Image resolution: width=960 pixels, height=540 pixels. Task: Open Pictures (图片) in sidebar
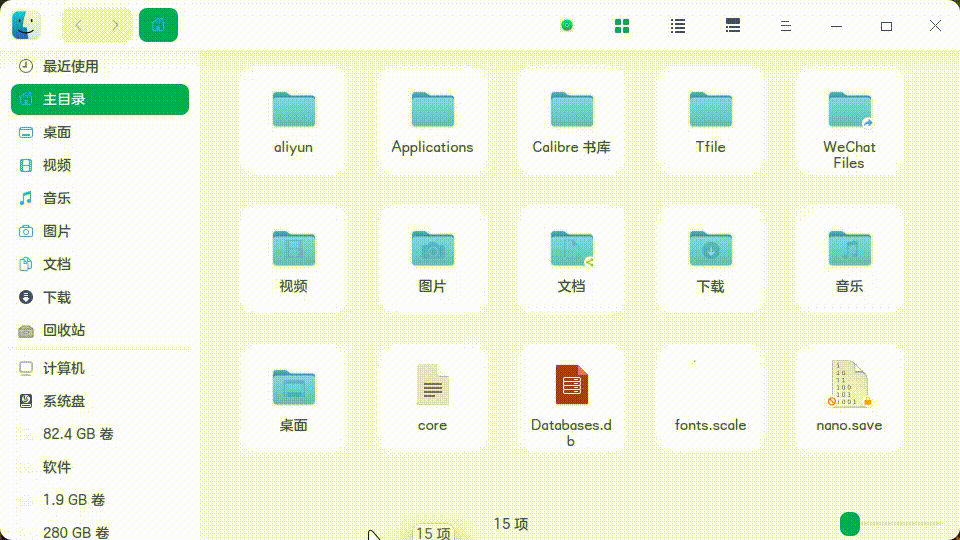pos(100,231)
